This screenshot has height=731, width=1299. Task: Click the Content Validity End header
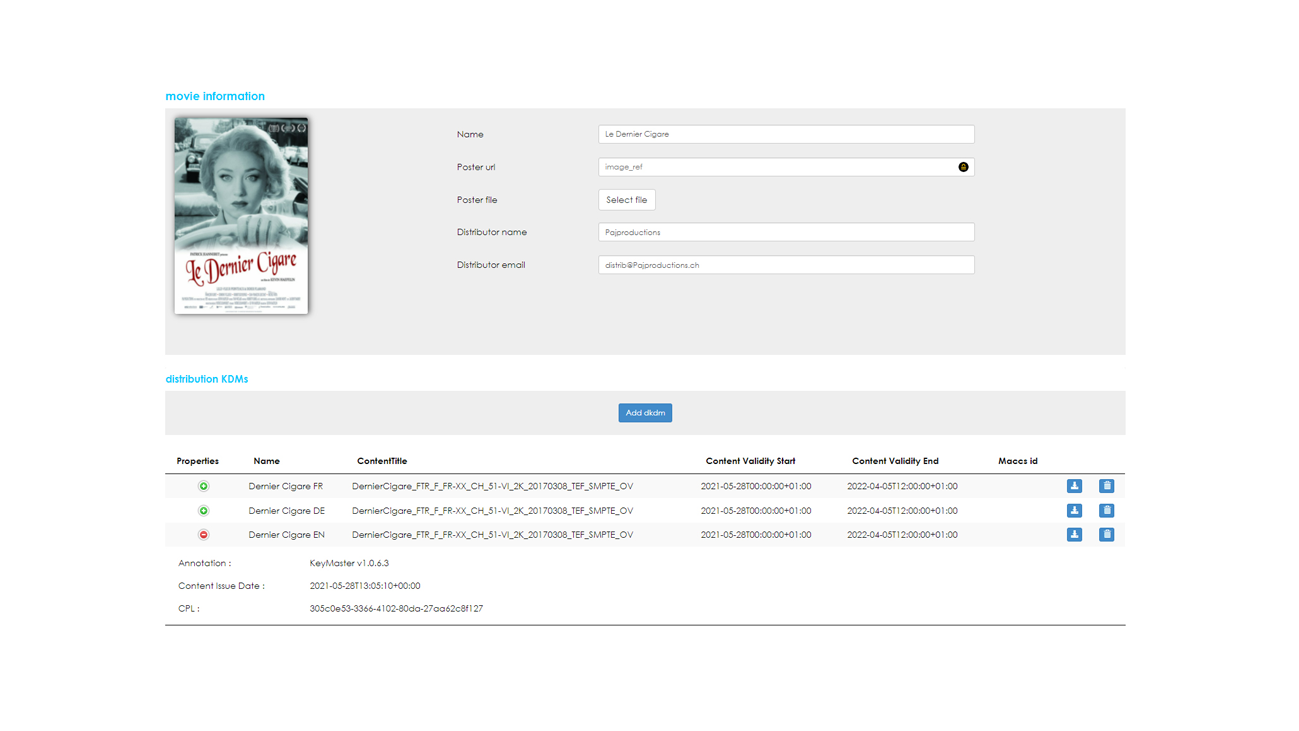[895, 461]
